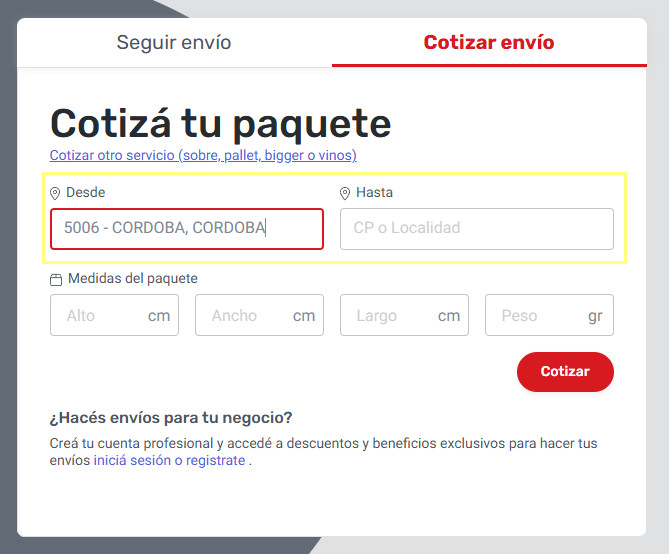The width and height of the screenshot is (669, 554).
Task: Click the ¿Hacés envíos para tu negocio? heading
Action: tap(171, 417)
